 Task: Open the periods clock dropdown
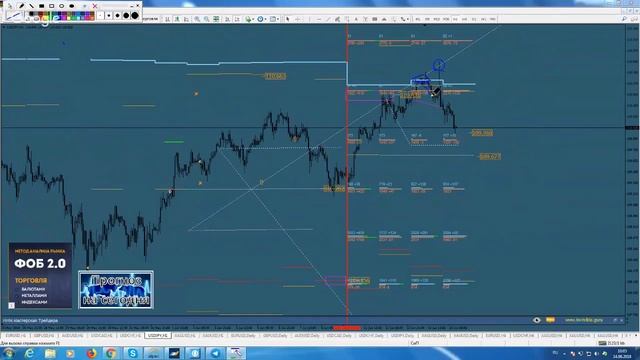click(x=261, y=19)
